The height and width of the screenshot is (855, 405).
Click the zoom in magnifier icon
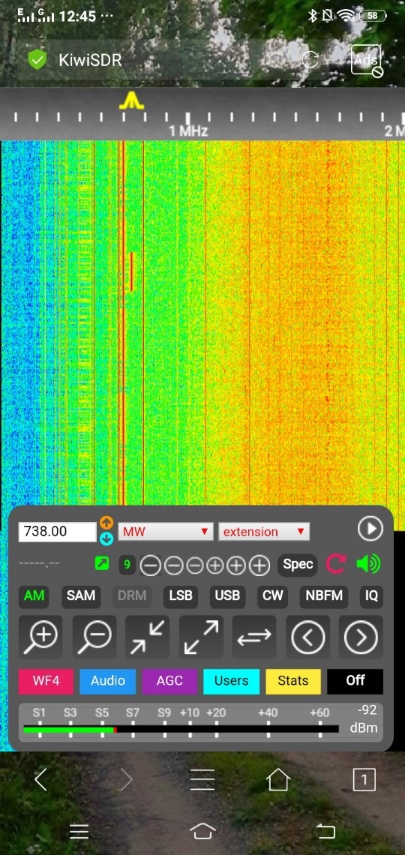pyautogui.click(x=40, y=637)
